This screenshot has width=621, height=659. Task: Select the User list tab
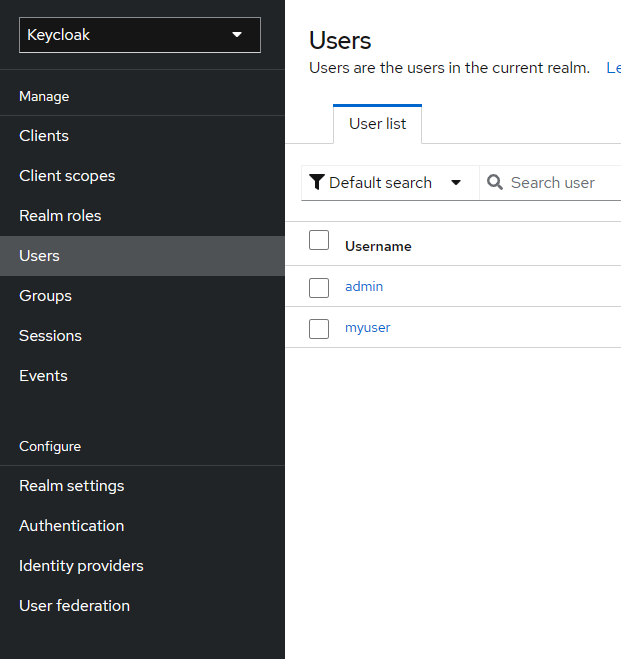point(377,124)
